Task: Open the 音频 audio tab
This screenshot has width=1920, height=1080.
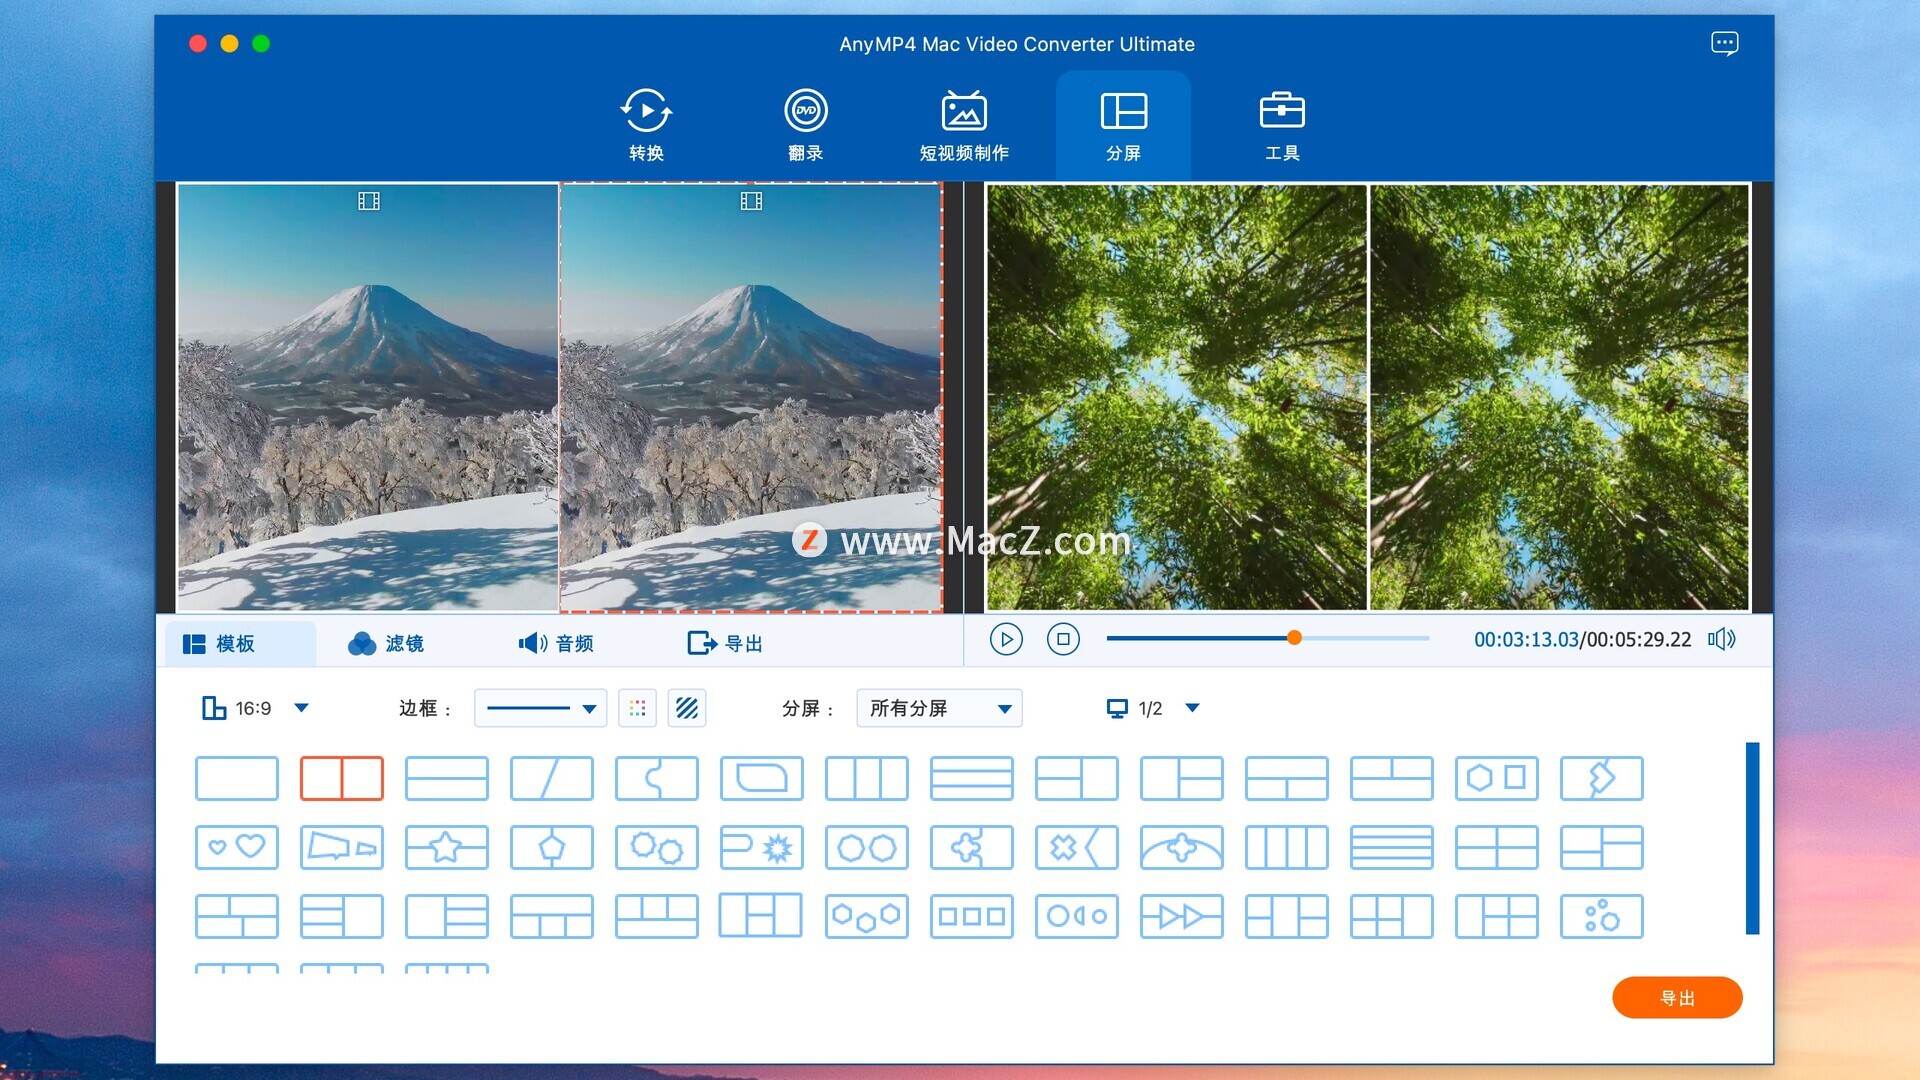Action: (x=556, y=643)
